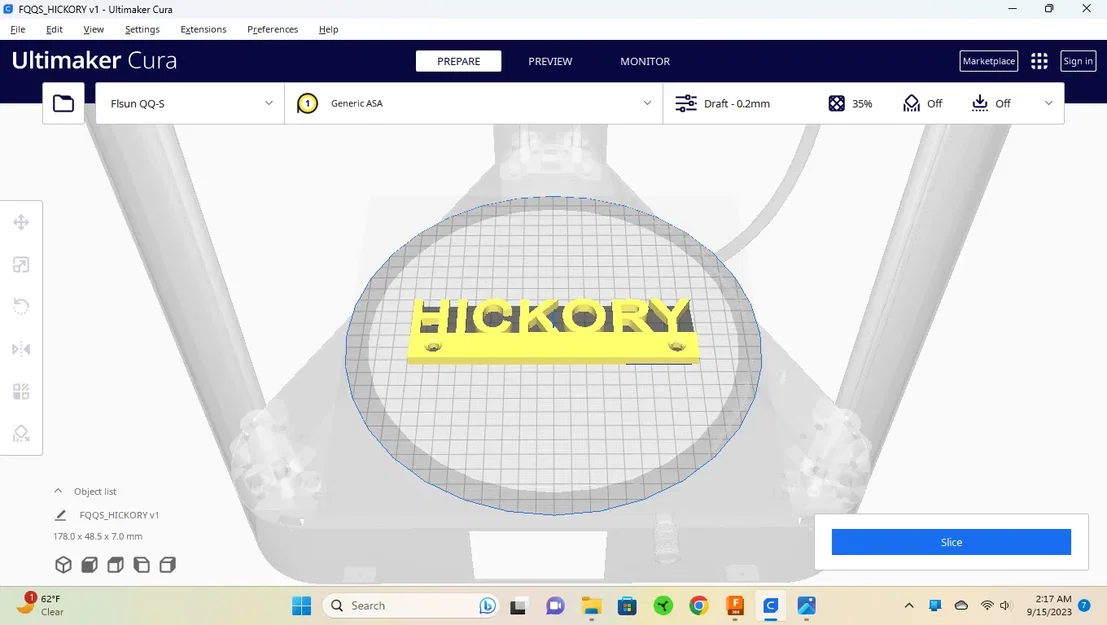Select the Support Blocker tool
1107x625 pixels.
(21, 434)
